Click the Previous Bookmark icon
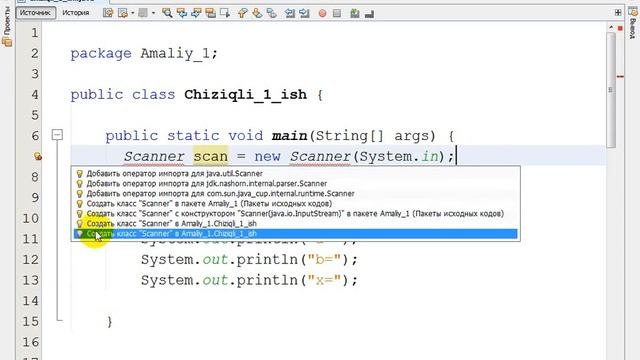 click(x=242, y=13)
